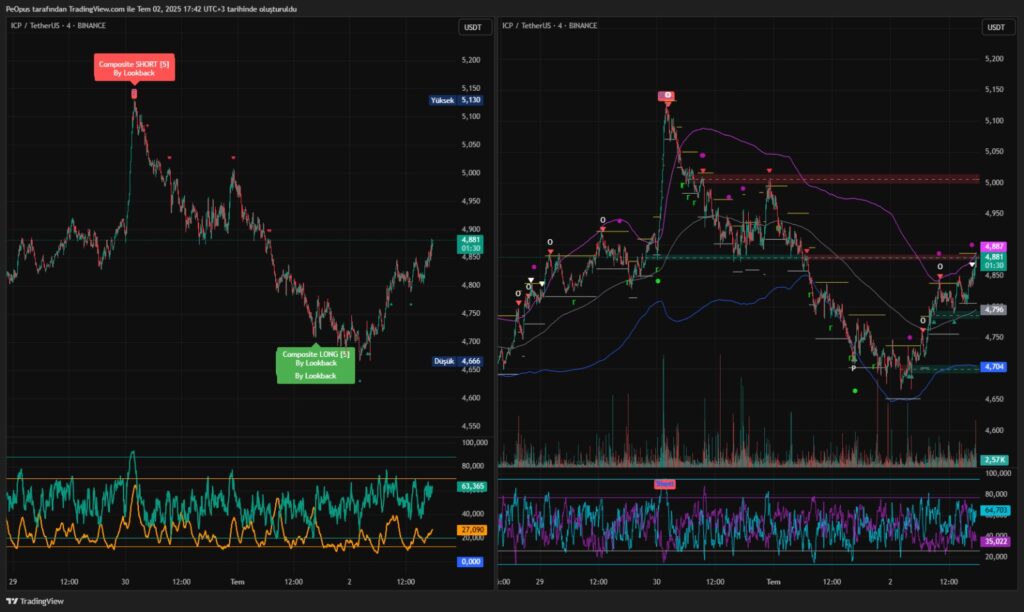
Task: Click the blue 4,704 price label
Action: click(x=994, y=367)
